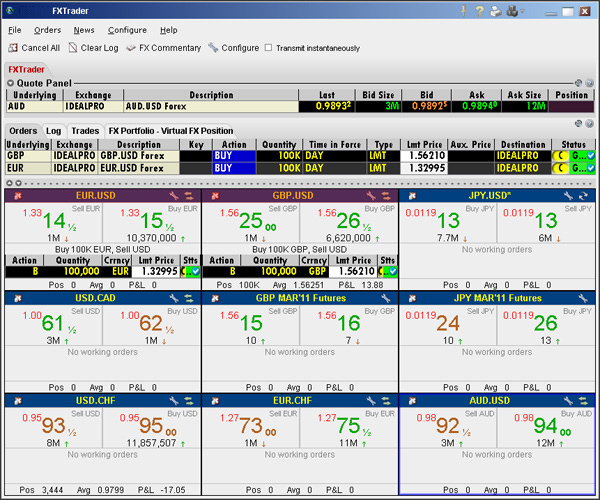Collapse the Quote Panel expander
The width and height of the screenshot is (600, 500).
tap(11, 83)
